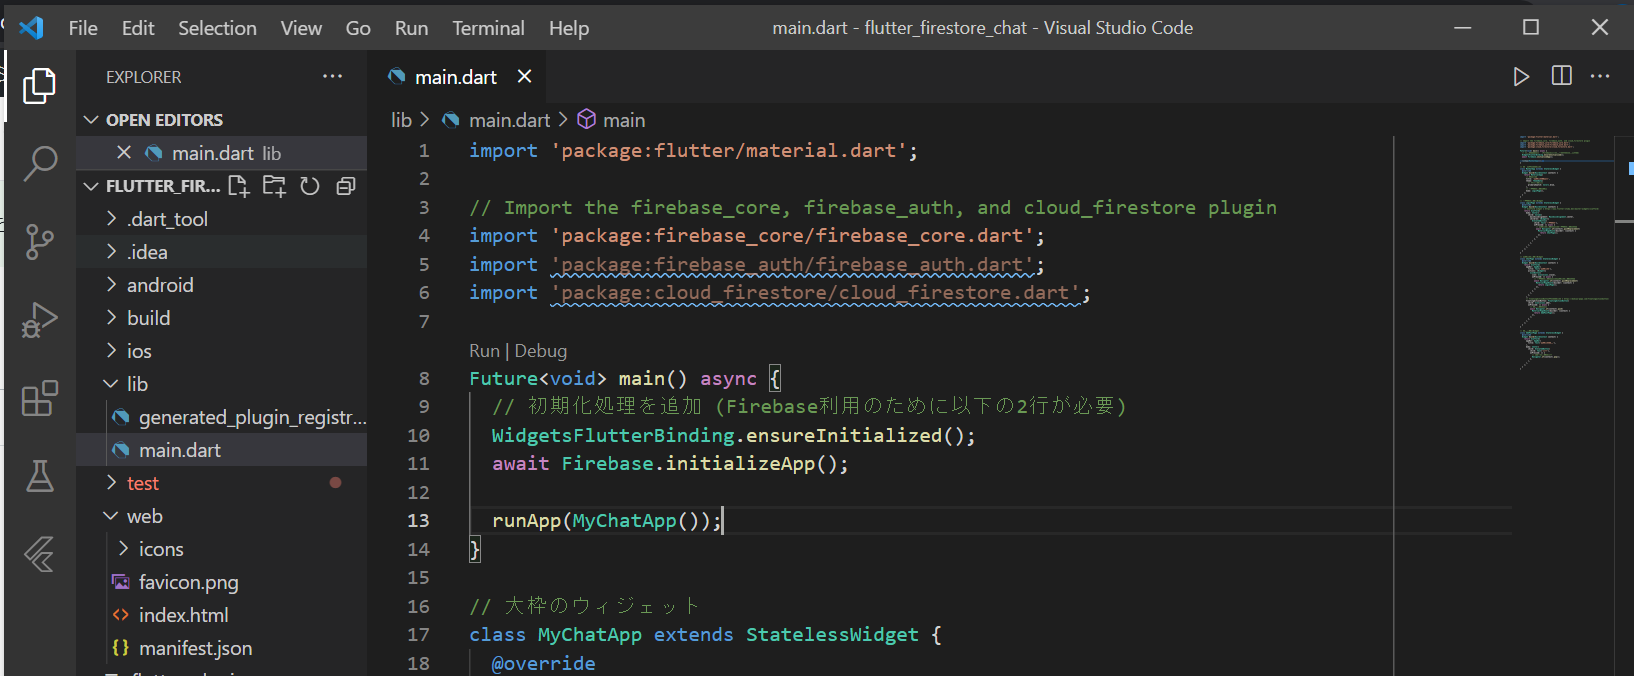This screenshot has height=676, width=1634.
Task: Click lib in the breadcrumb path
Action: point(401,120)
